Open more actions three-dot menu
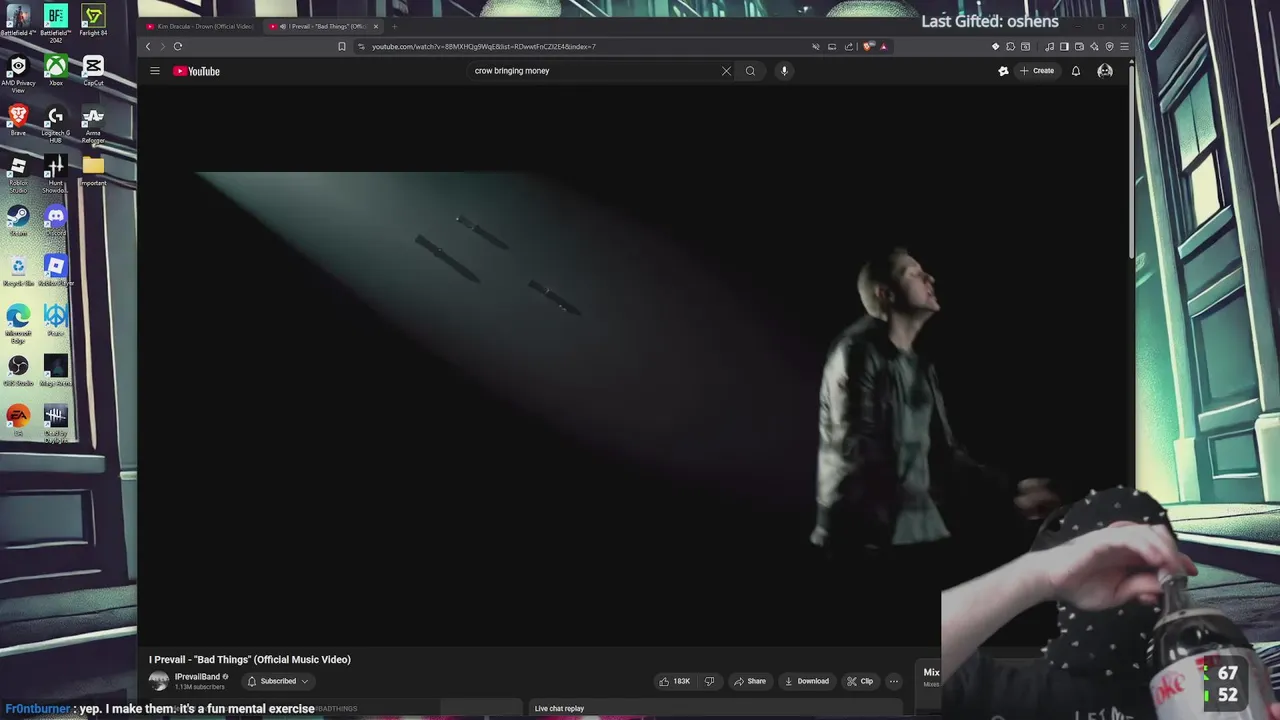 tap(894, 681)
